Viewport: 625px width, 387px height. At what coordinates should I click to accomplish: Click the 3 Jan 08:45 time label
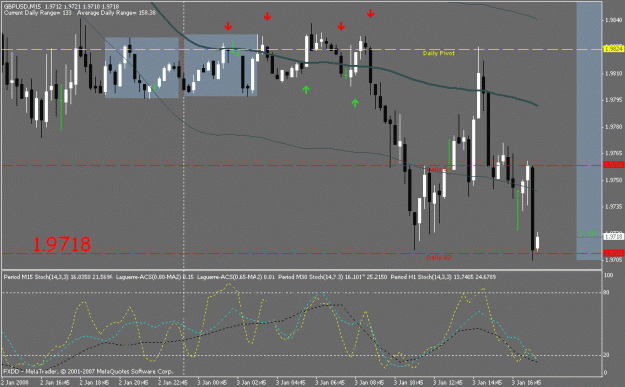tap(369, 383)
